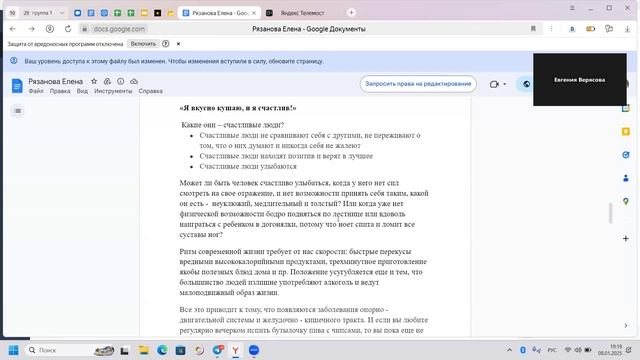The height and width of the screenshot is (360, 640).
Task: Open the Вид menu
Action: [x=82, y=91]
